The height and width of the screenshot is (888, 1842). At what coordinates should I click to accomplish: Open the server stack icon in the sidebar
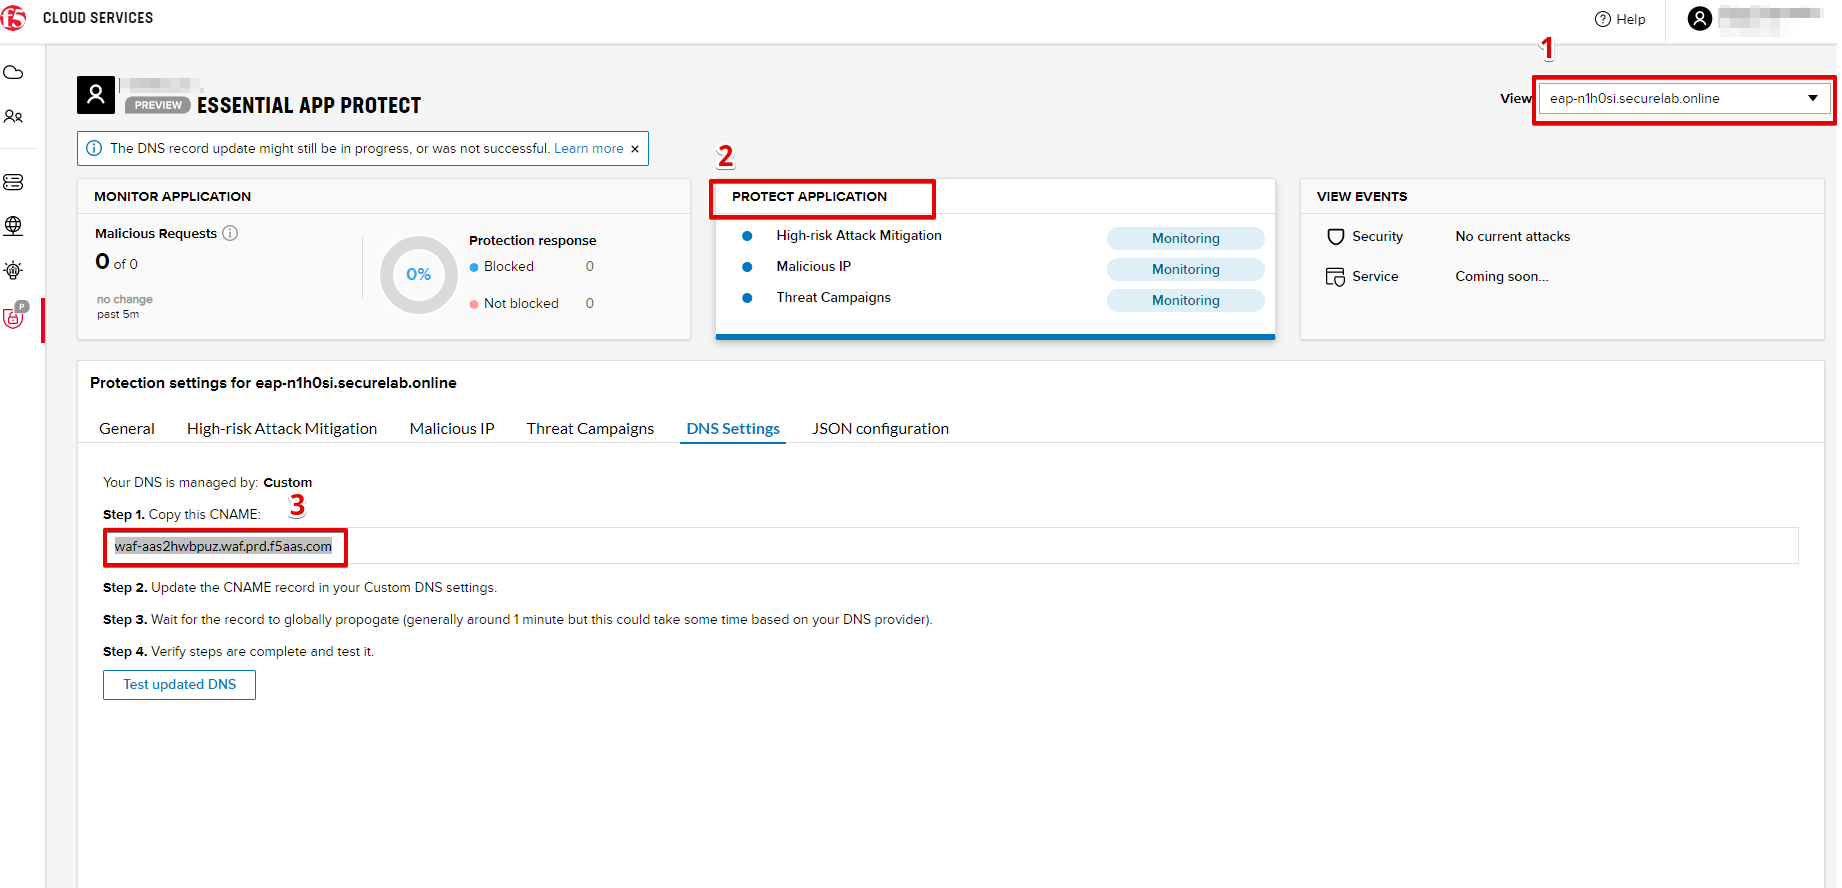14,182
